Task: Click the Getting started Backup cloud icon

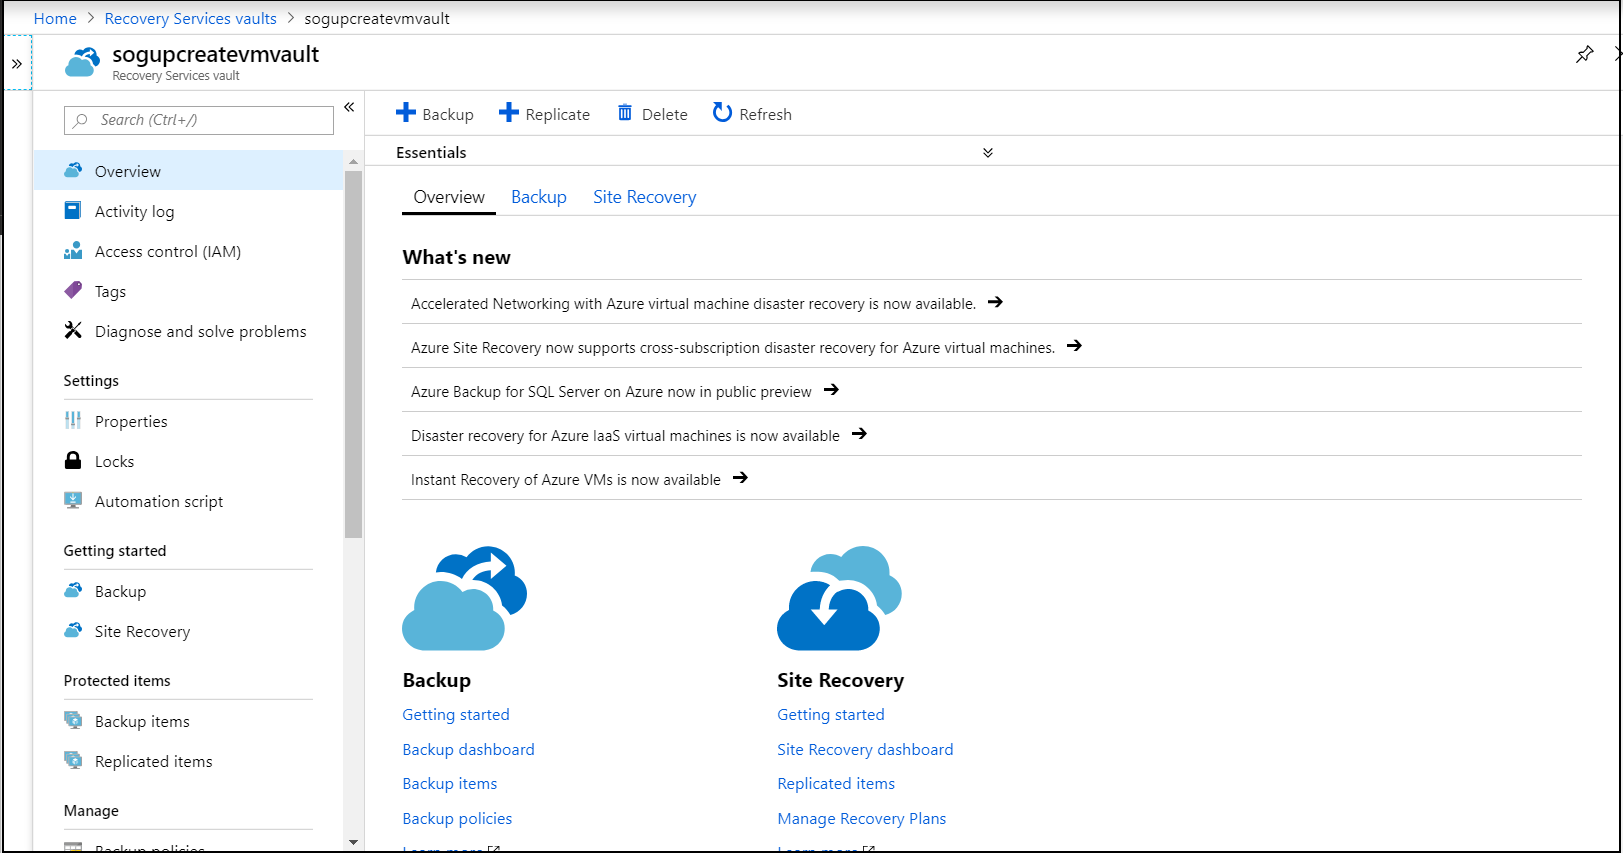Action: point(73,591)
